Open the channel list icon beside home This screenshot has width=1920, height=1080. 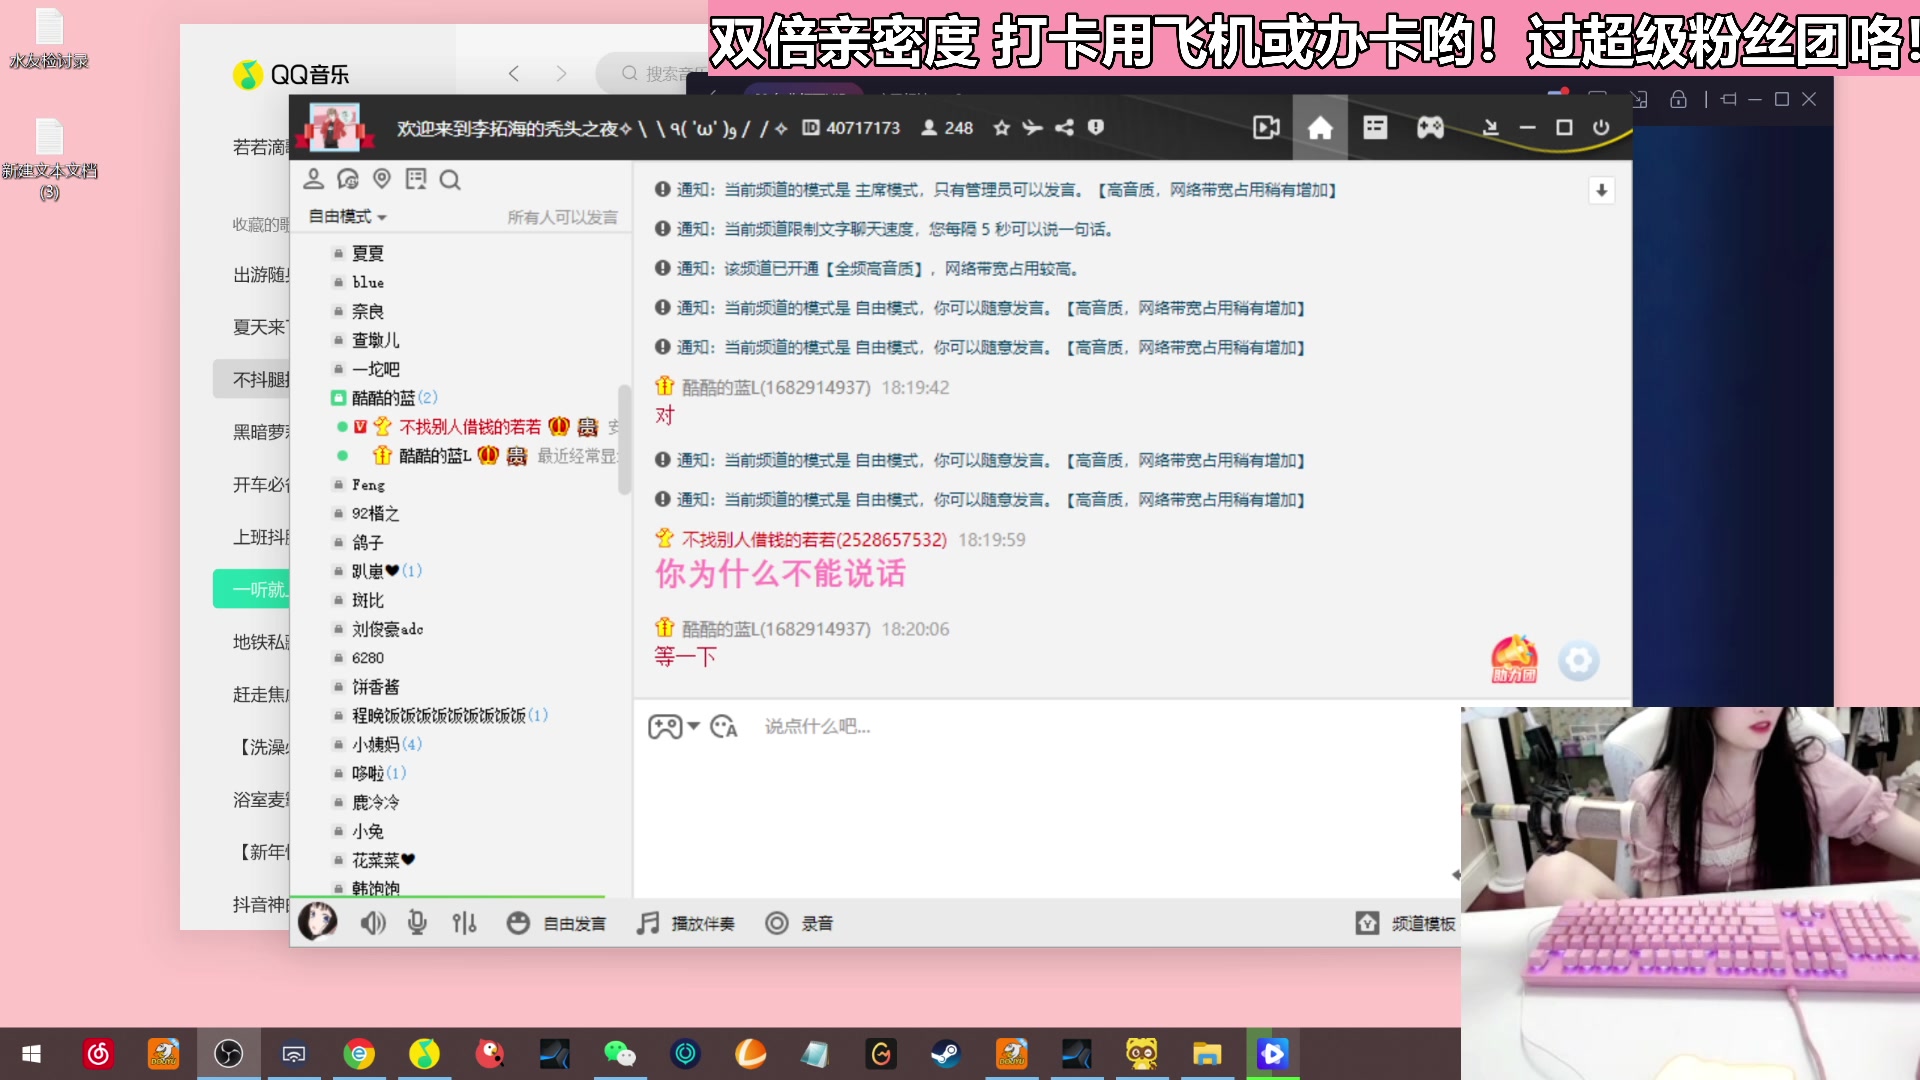(1375, 128)
